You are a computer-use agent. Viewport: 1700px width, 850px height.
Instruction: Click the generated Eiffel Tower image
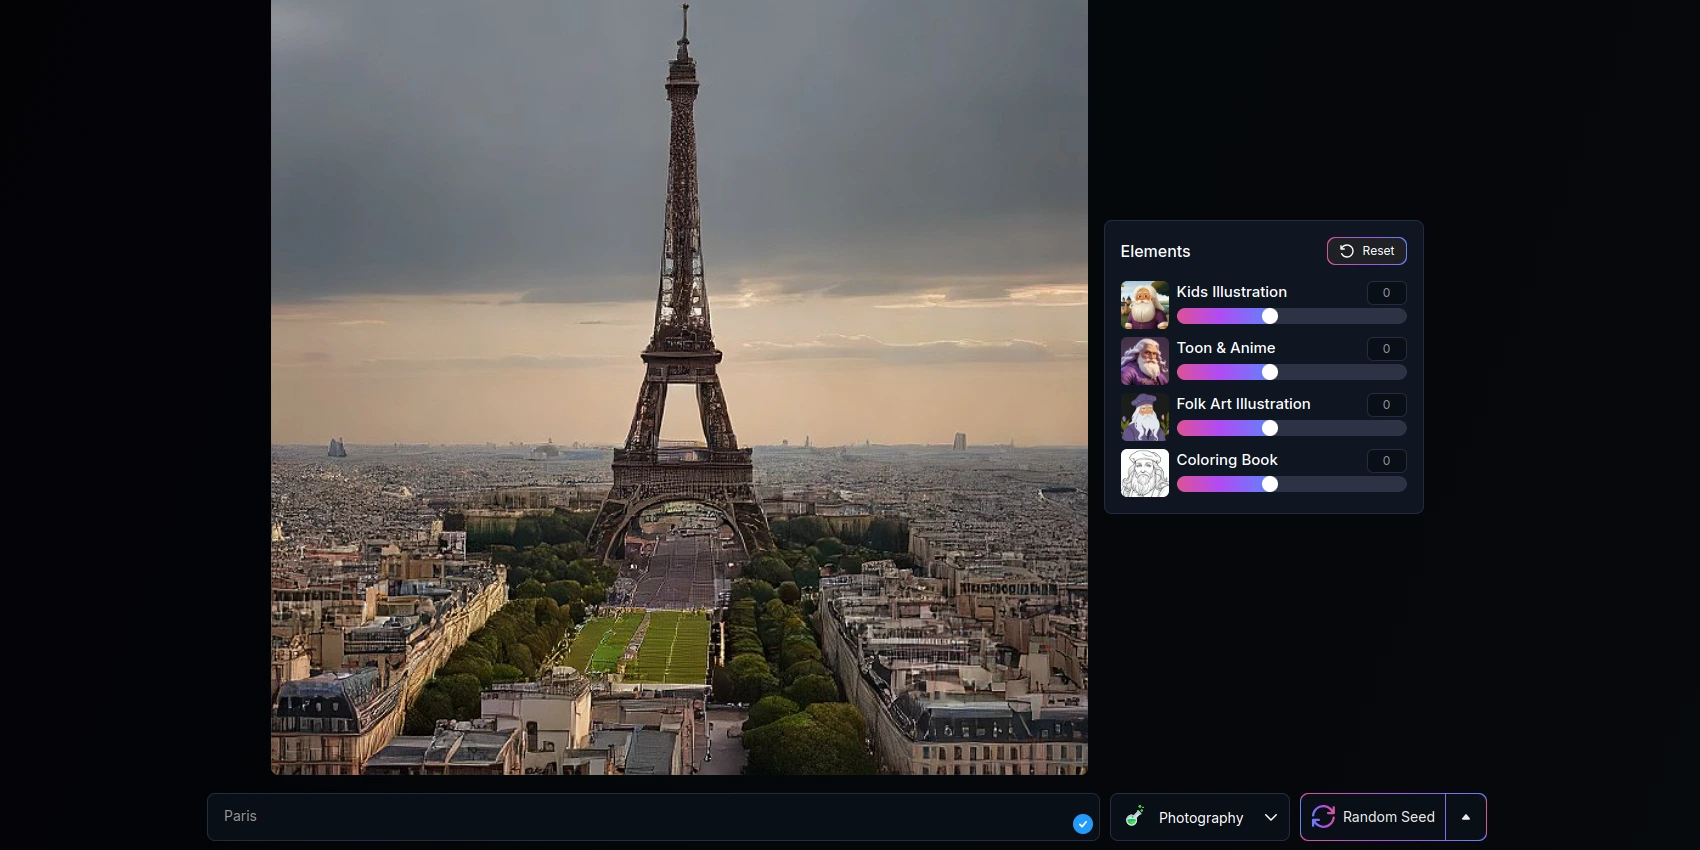tap(679, 387)
